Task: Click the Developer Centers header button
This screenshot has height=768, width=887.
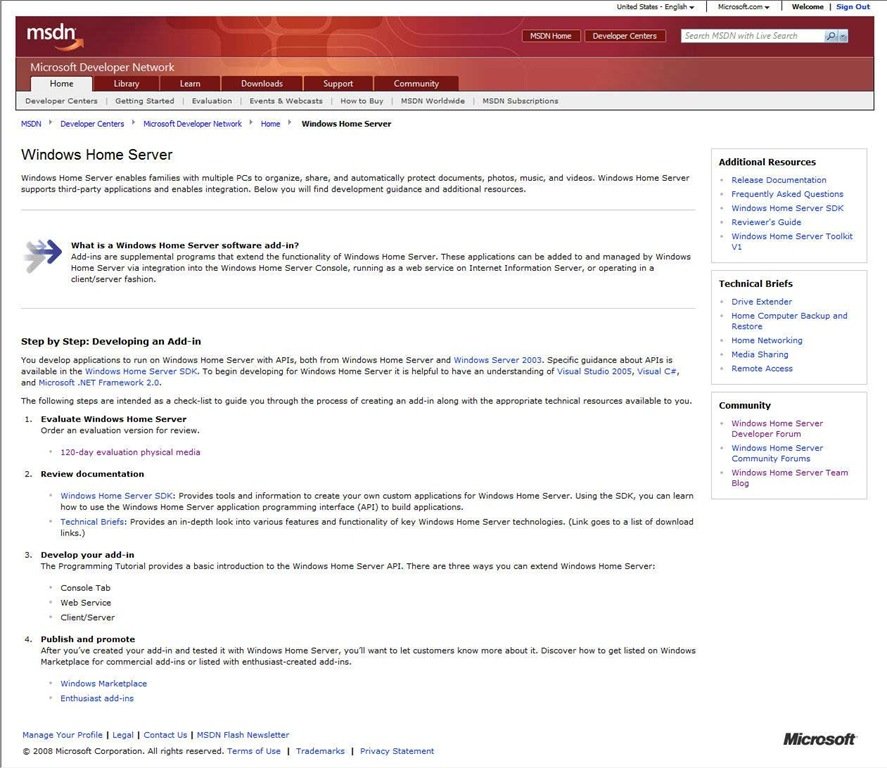Action: click(x=625, y=36)
